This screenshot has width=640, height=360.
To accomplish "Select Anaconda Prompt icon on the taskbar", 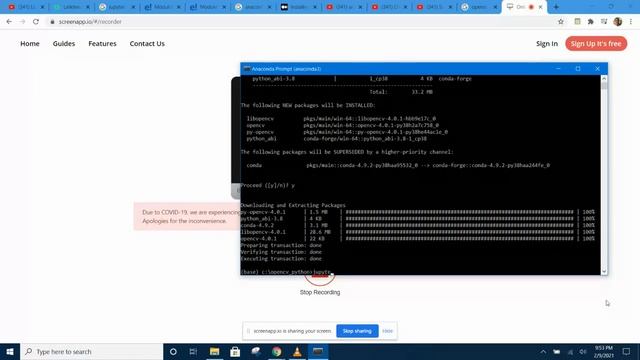I will click(318, 351).
